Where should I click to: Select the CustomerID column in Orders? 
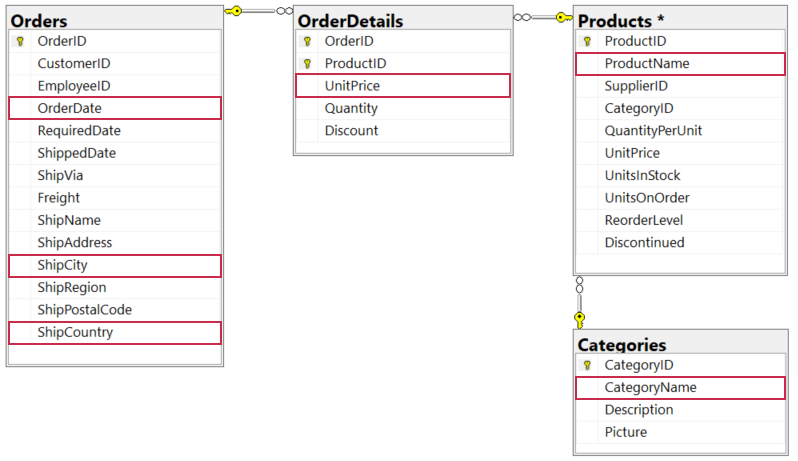[x=115, y=64]
